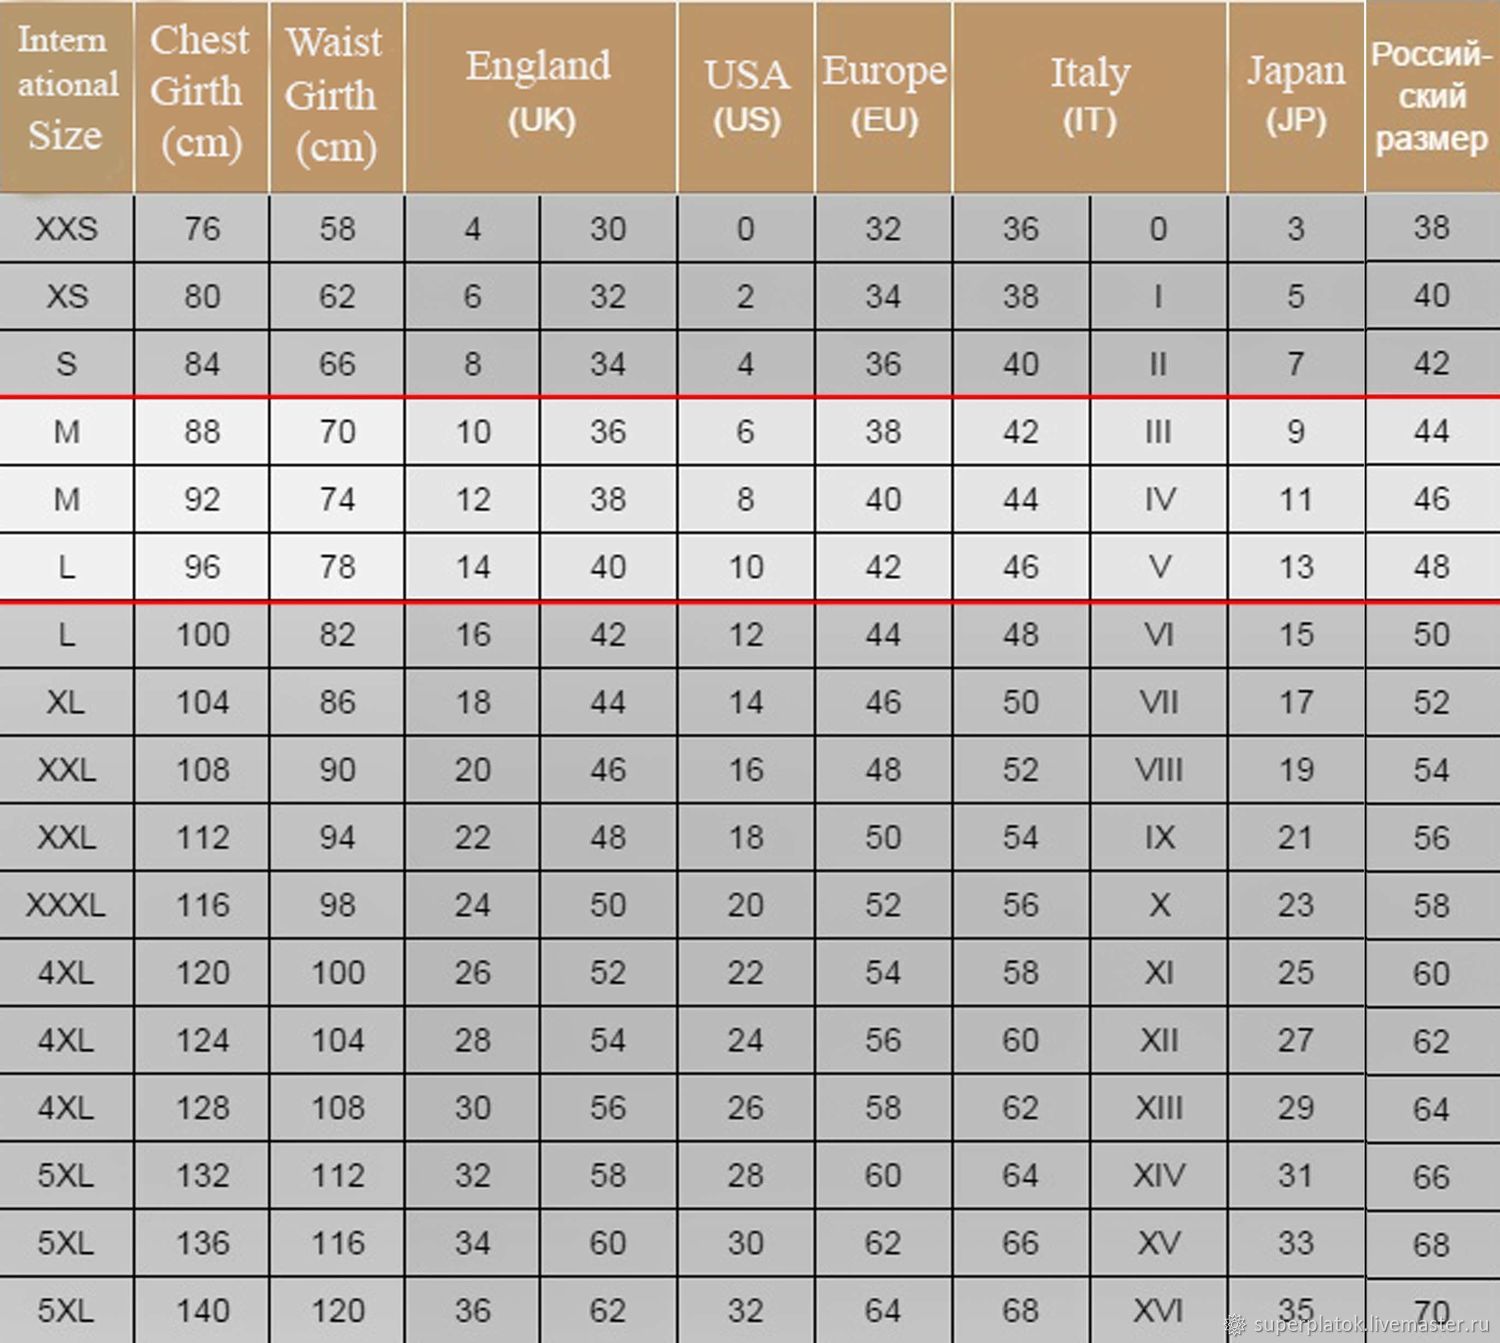Image resolution: width=1500 pixels, height=1343 pixels.
Task: Select the Japan (JP) header cell
Action: click(x=1296, y=96)
